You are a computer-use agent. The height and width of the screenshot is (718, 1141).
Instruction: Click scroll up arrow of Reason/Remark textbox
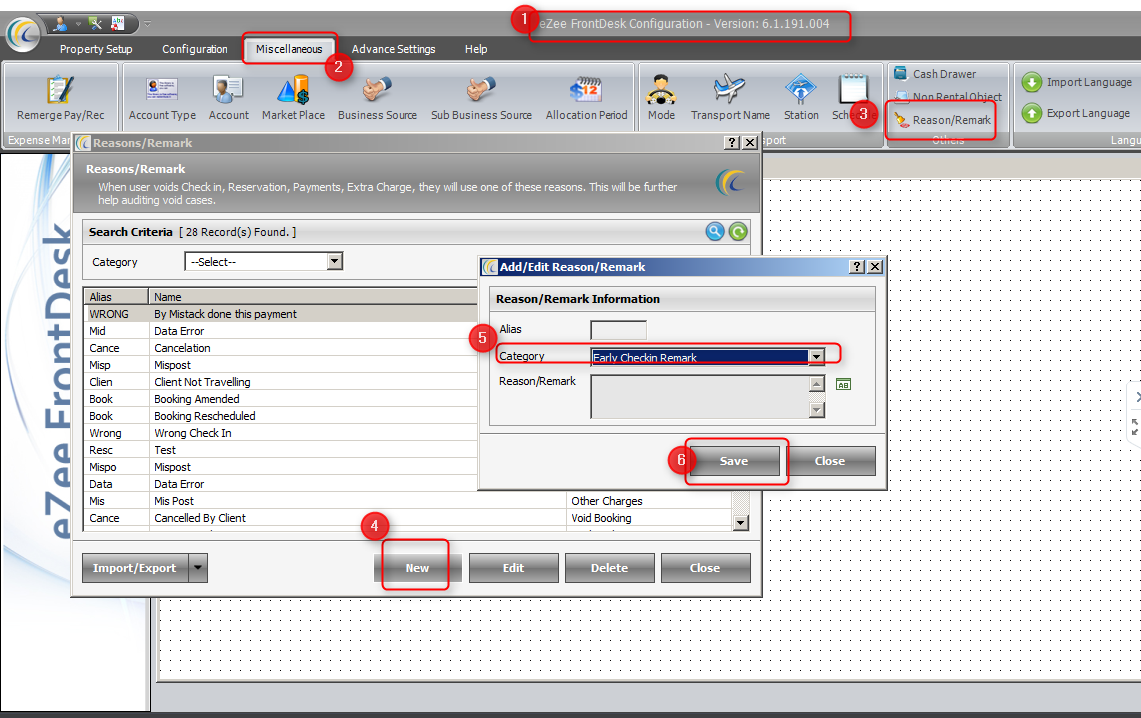click(816, 384)
